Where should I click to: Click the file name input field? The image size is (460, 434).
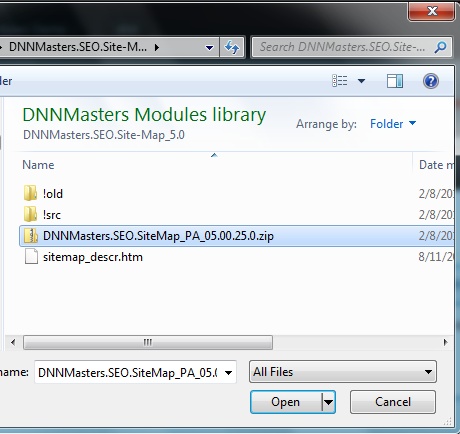(x=128, y=372)
